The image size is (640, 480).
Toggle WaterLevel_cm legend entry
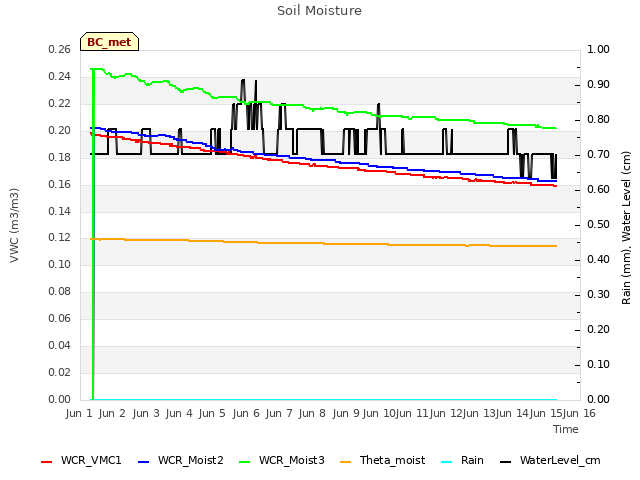point(550,461)
